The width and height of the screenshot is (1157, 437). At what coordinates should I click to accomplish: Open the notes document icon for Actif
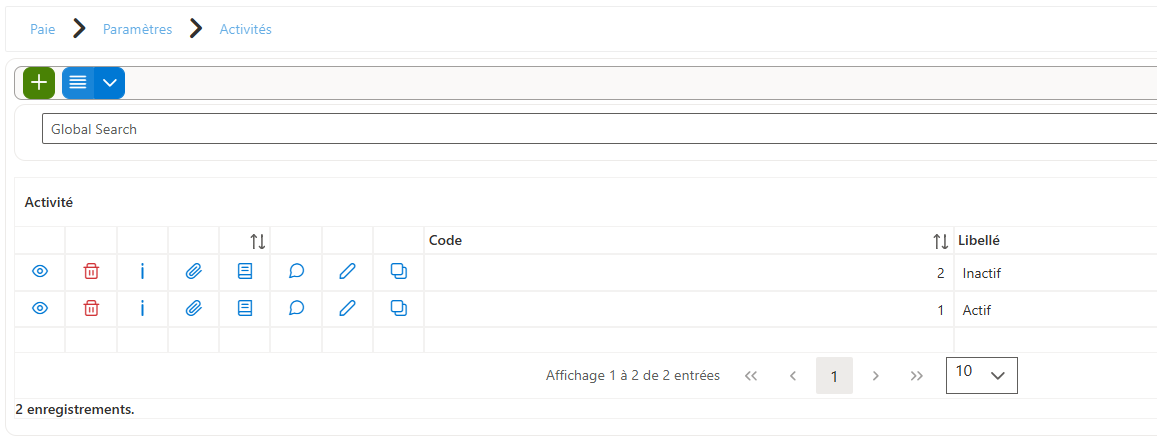pos(244,309)
